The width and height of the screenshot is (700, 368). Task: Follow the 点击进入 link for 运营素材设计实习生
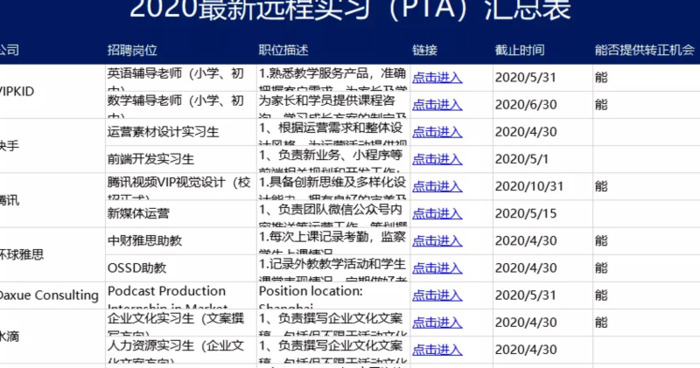(437, 132)
